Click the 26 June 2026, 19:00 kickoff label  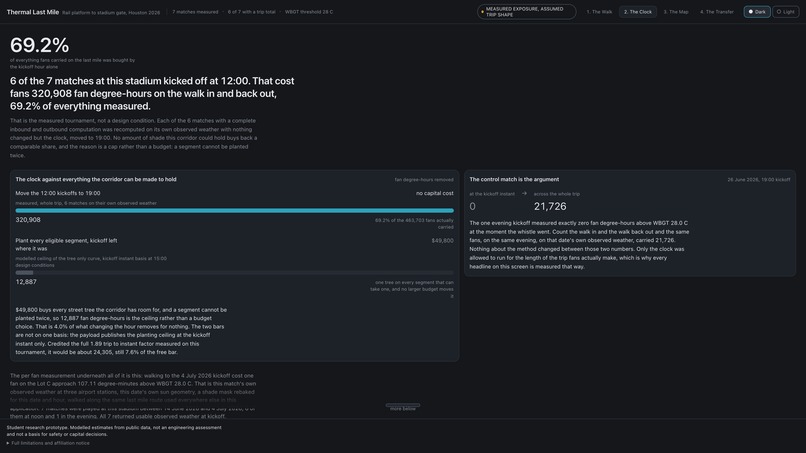click(x=759, y=179)
